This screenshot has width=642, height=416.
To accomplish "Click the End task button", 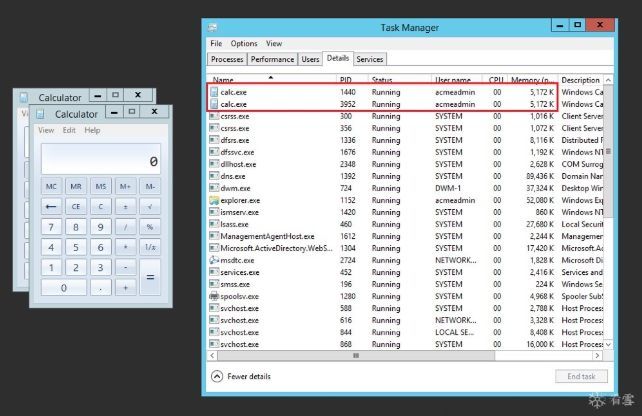I will pyautogui.click(x=581, y=376).
